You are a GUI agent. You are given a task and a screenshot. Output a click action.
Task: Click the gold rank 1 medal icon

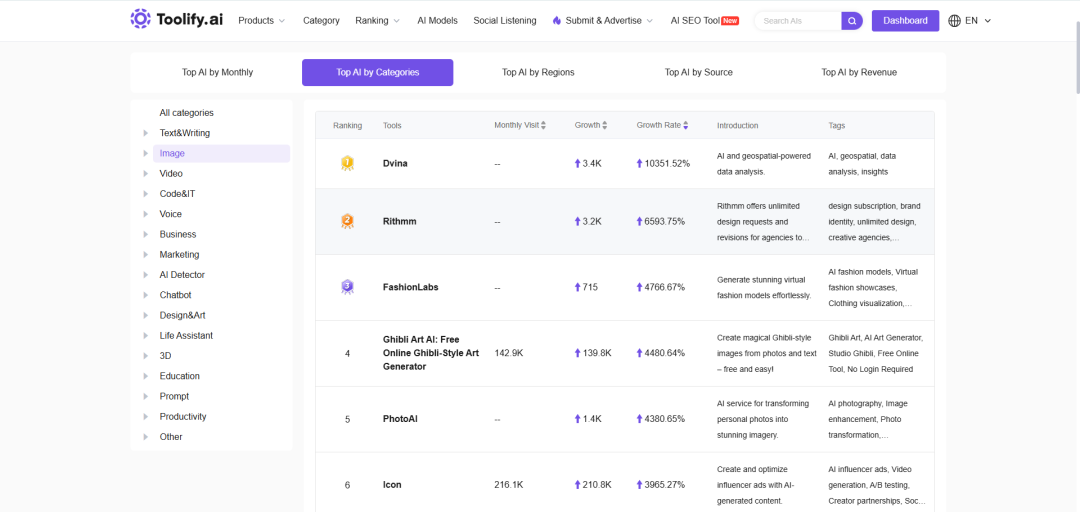(347, 163)
